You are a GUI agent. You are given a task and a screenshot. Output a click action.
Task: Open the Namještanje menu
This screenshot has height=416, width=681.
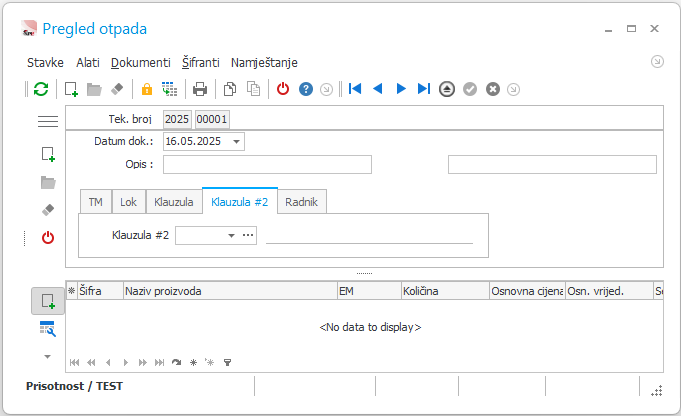click(264, 63)
